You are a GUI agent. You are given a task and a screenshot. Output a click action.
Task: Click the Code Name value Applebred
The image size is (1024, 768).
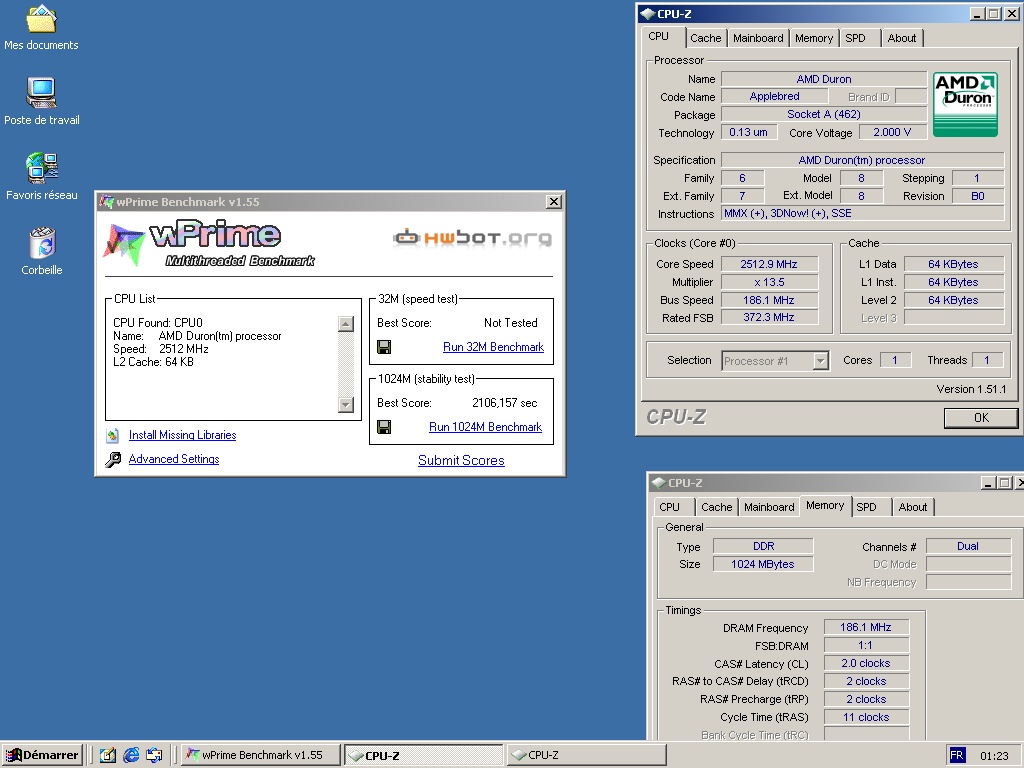pos(775,96)
